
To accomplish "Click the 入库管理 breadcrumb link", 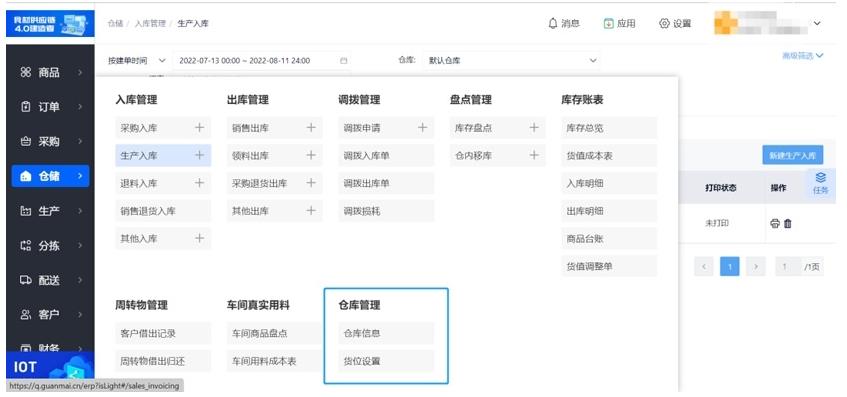I will [150, 24].
